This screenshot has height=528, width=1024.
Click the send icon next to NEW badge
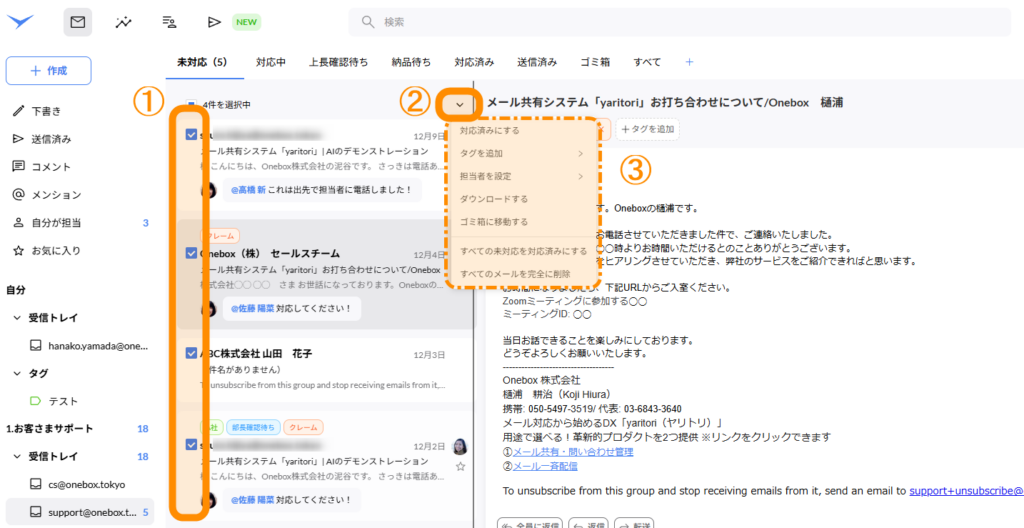[214, 22]
